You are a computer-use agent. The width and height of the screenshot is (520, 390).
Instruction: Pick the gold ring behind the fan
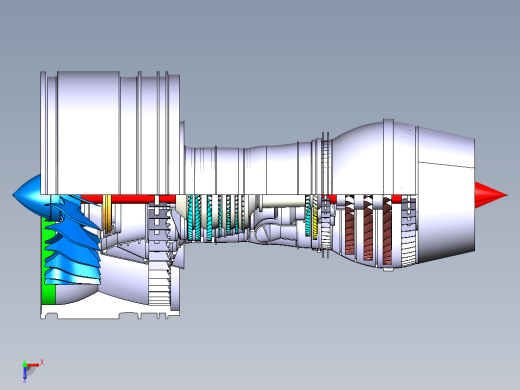click(107, 215)
